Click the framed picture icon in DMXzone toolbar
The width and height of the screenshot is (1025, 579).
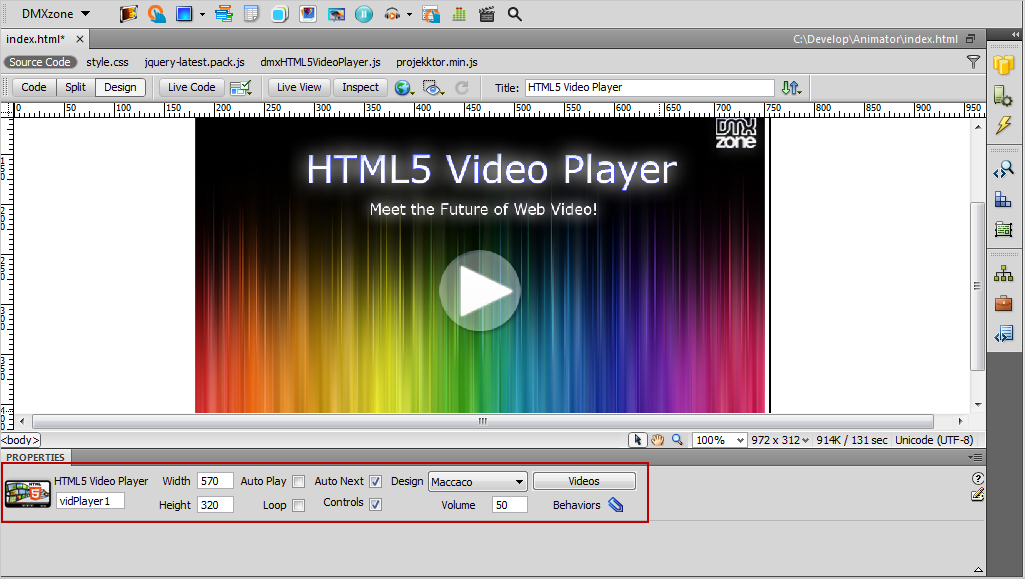[x=308, y=14]
